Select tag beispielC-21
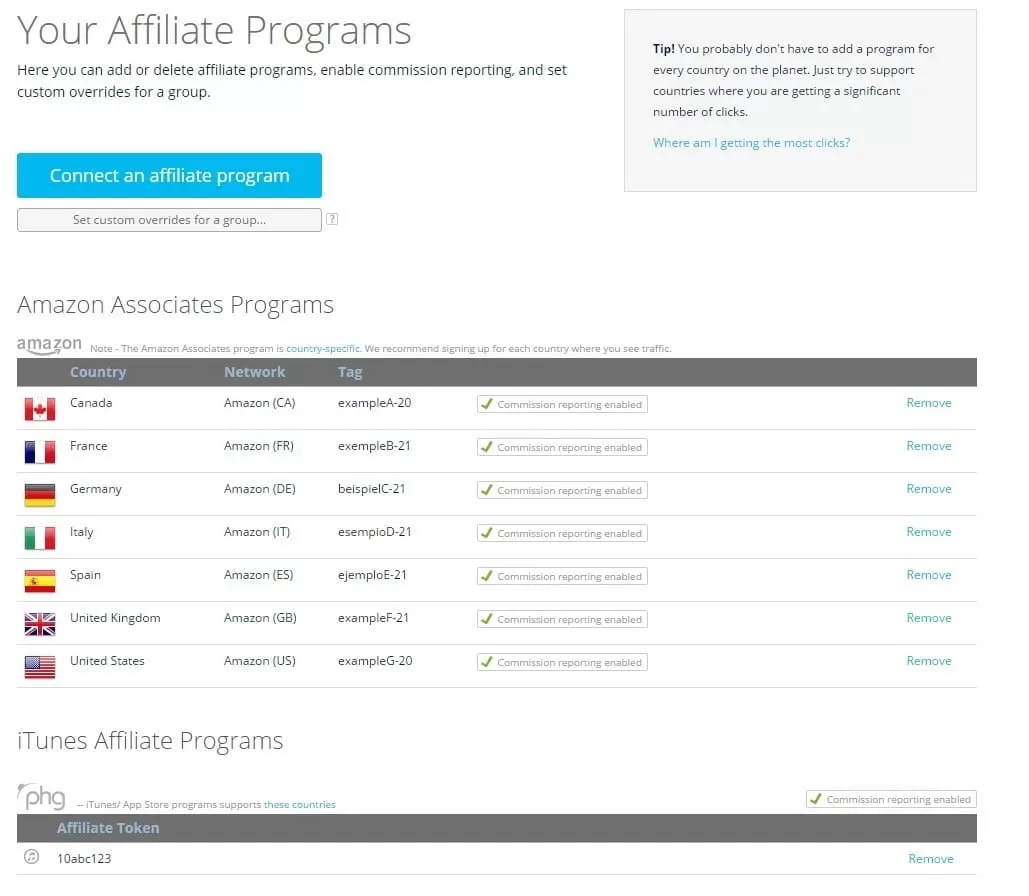This screenshot has width=1029, height=896. (371, 489)
